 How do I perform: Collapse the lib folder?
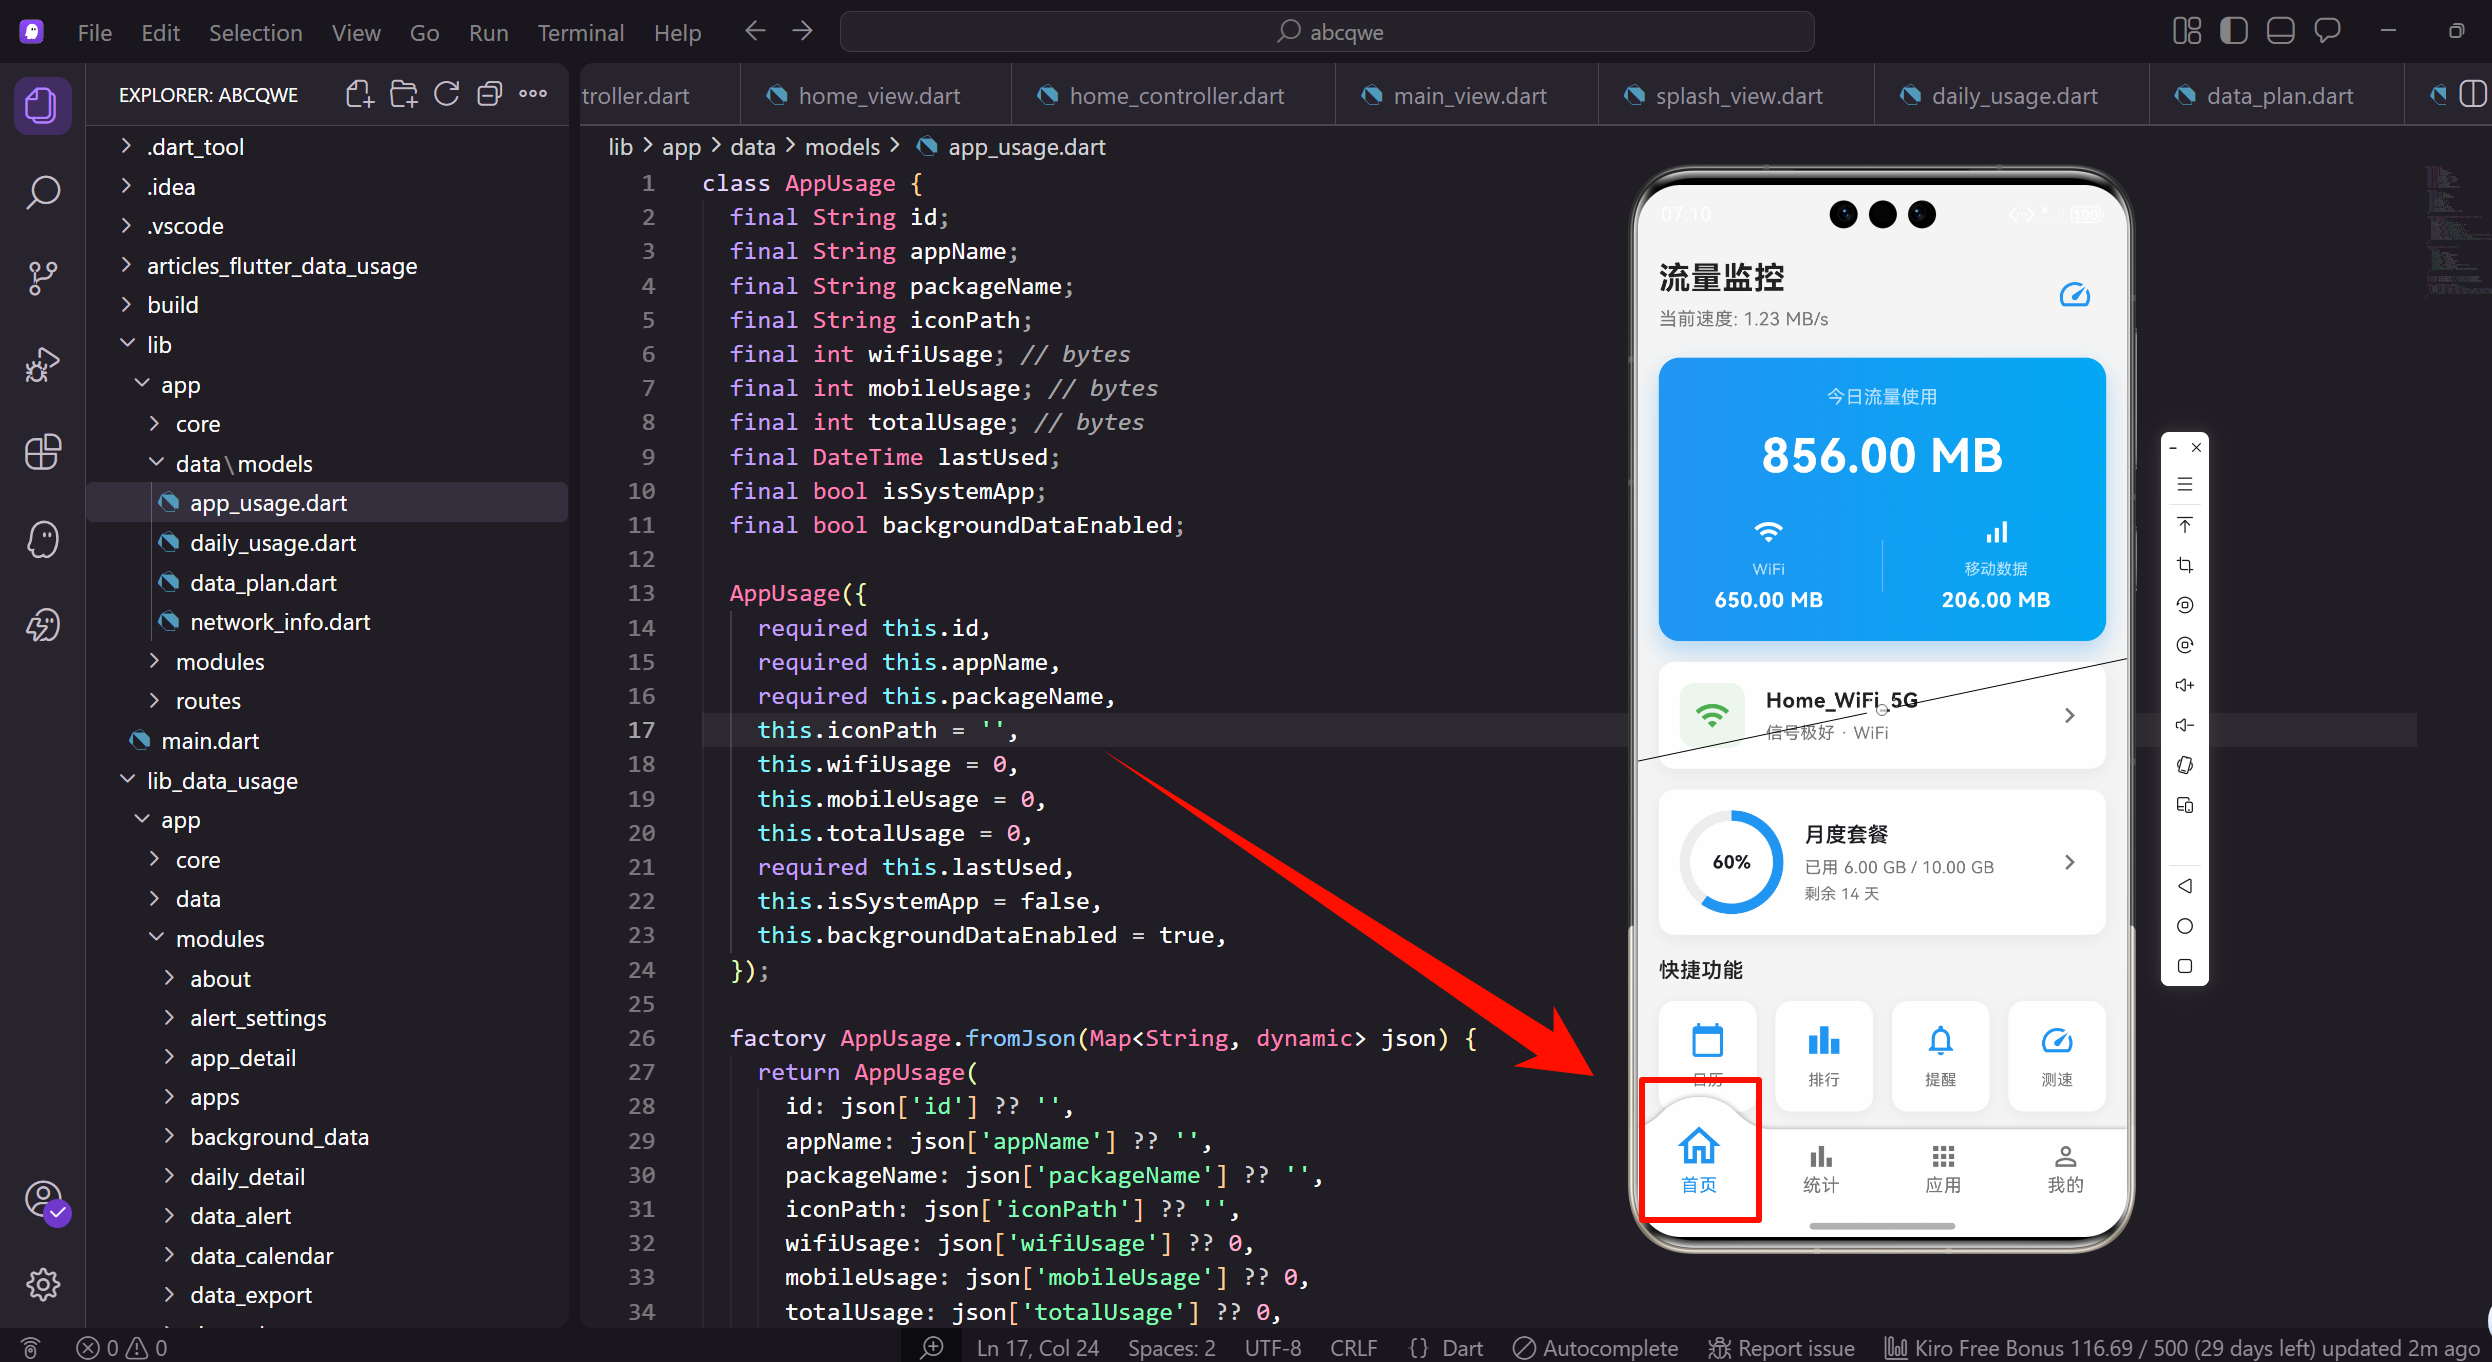coord(326,345)
